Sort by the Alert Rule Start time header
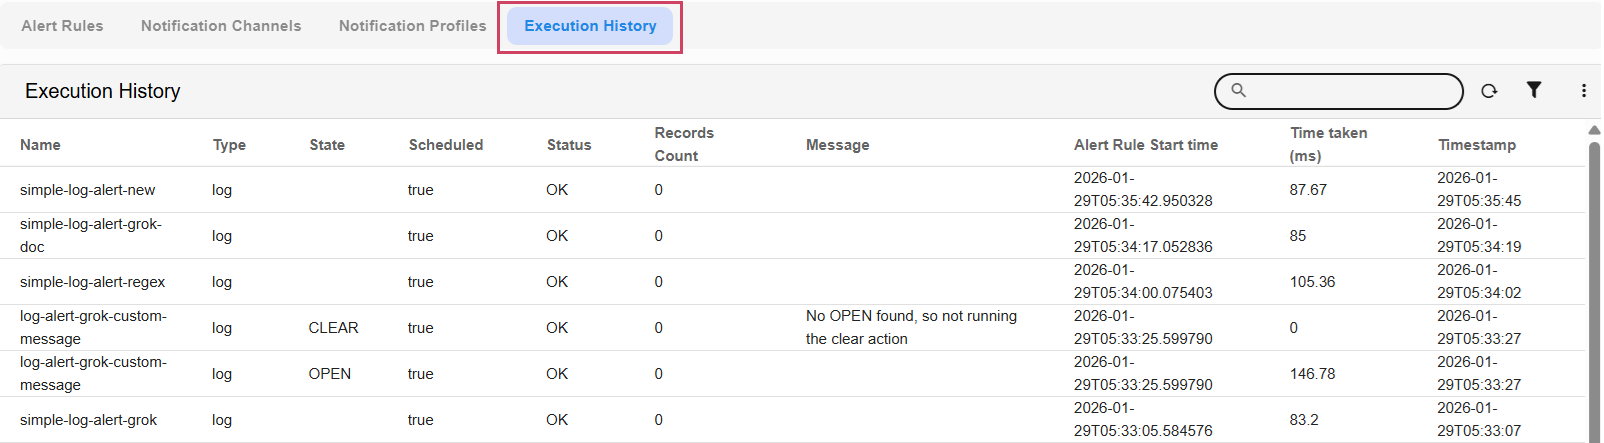Image resolution: width=1604 pixels, height=443 pixels. (x=1145, y=145)
